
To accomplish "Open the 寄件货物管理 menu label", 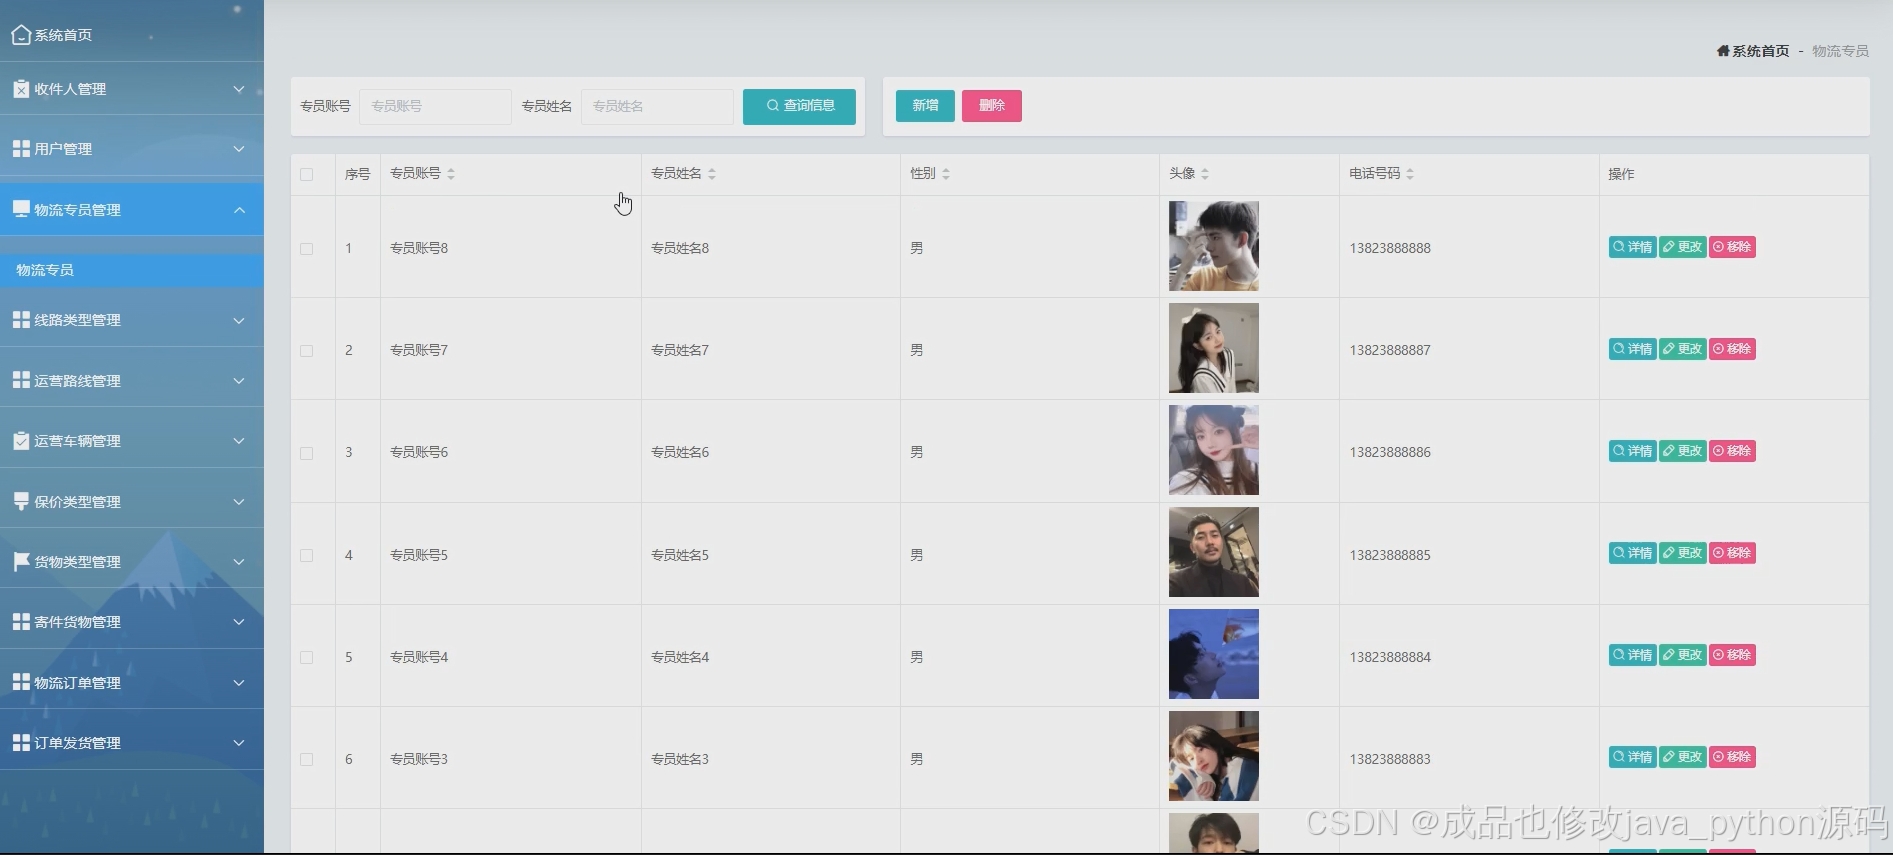I will pyautogui.click(x=77, y=622).
